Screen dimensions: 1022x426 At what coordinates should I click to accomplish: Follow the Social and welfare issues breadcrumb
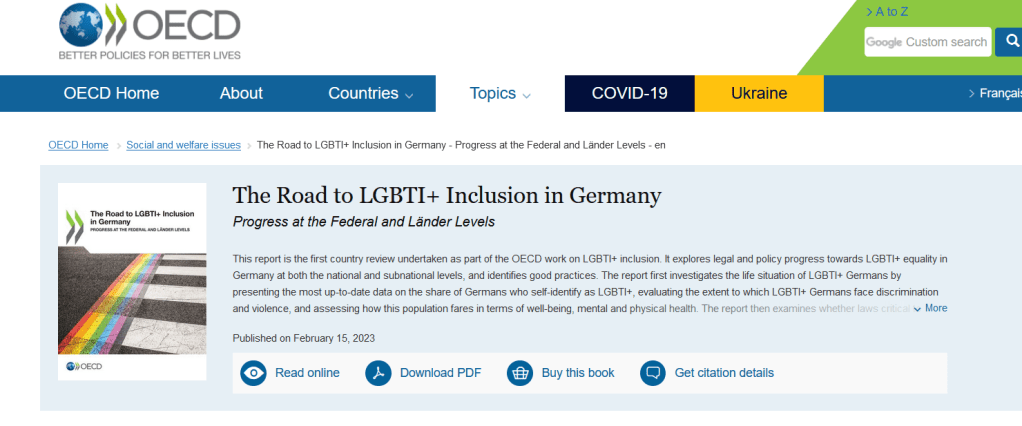tap(183, 145)
